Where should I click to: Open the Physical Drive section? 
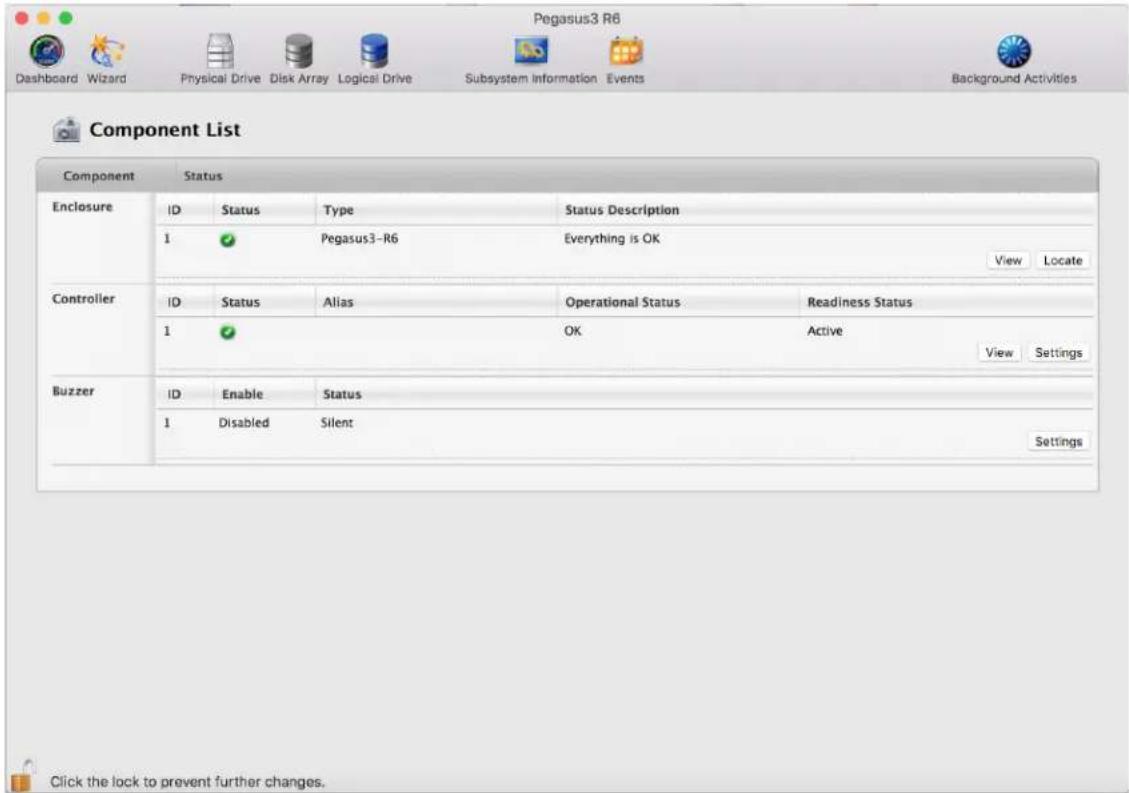click(x=220, y=59)
